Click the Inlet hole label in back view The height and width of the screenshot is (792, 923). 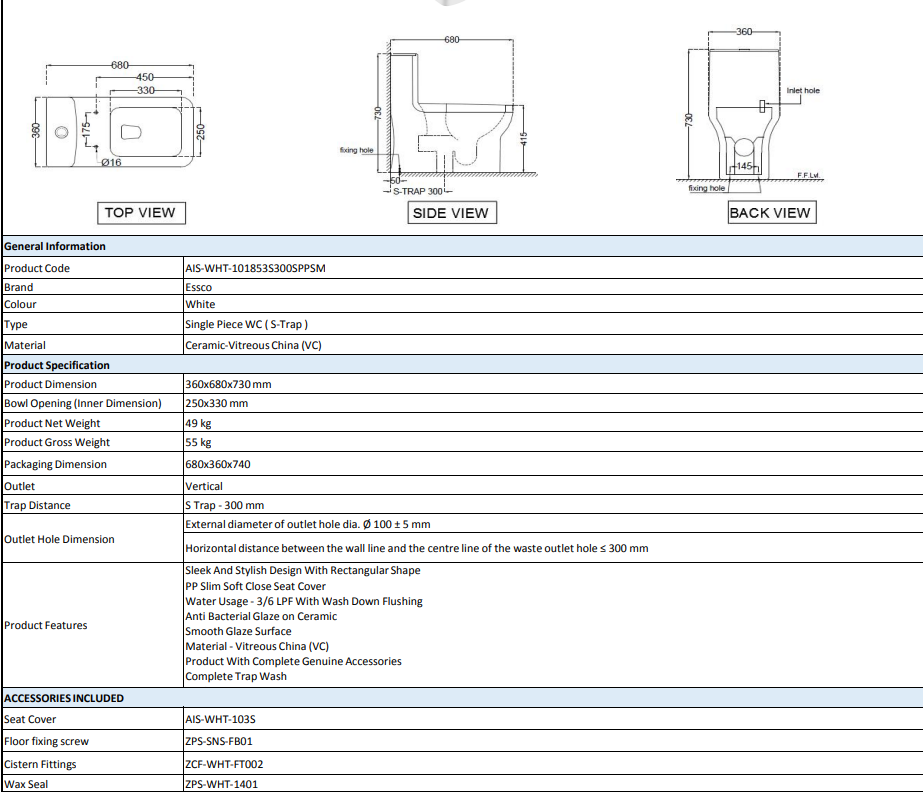click(x=803, y=91)
